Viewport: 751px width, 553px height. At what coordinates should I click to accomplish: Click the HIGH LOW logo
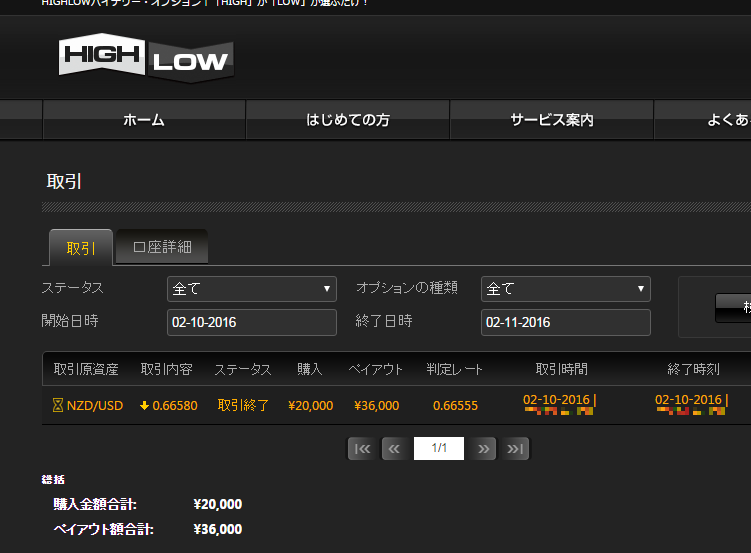tap(146, 57)
